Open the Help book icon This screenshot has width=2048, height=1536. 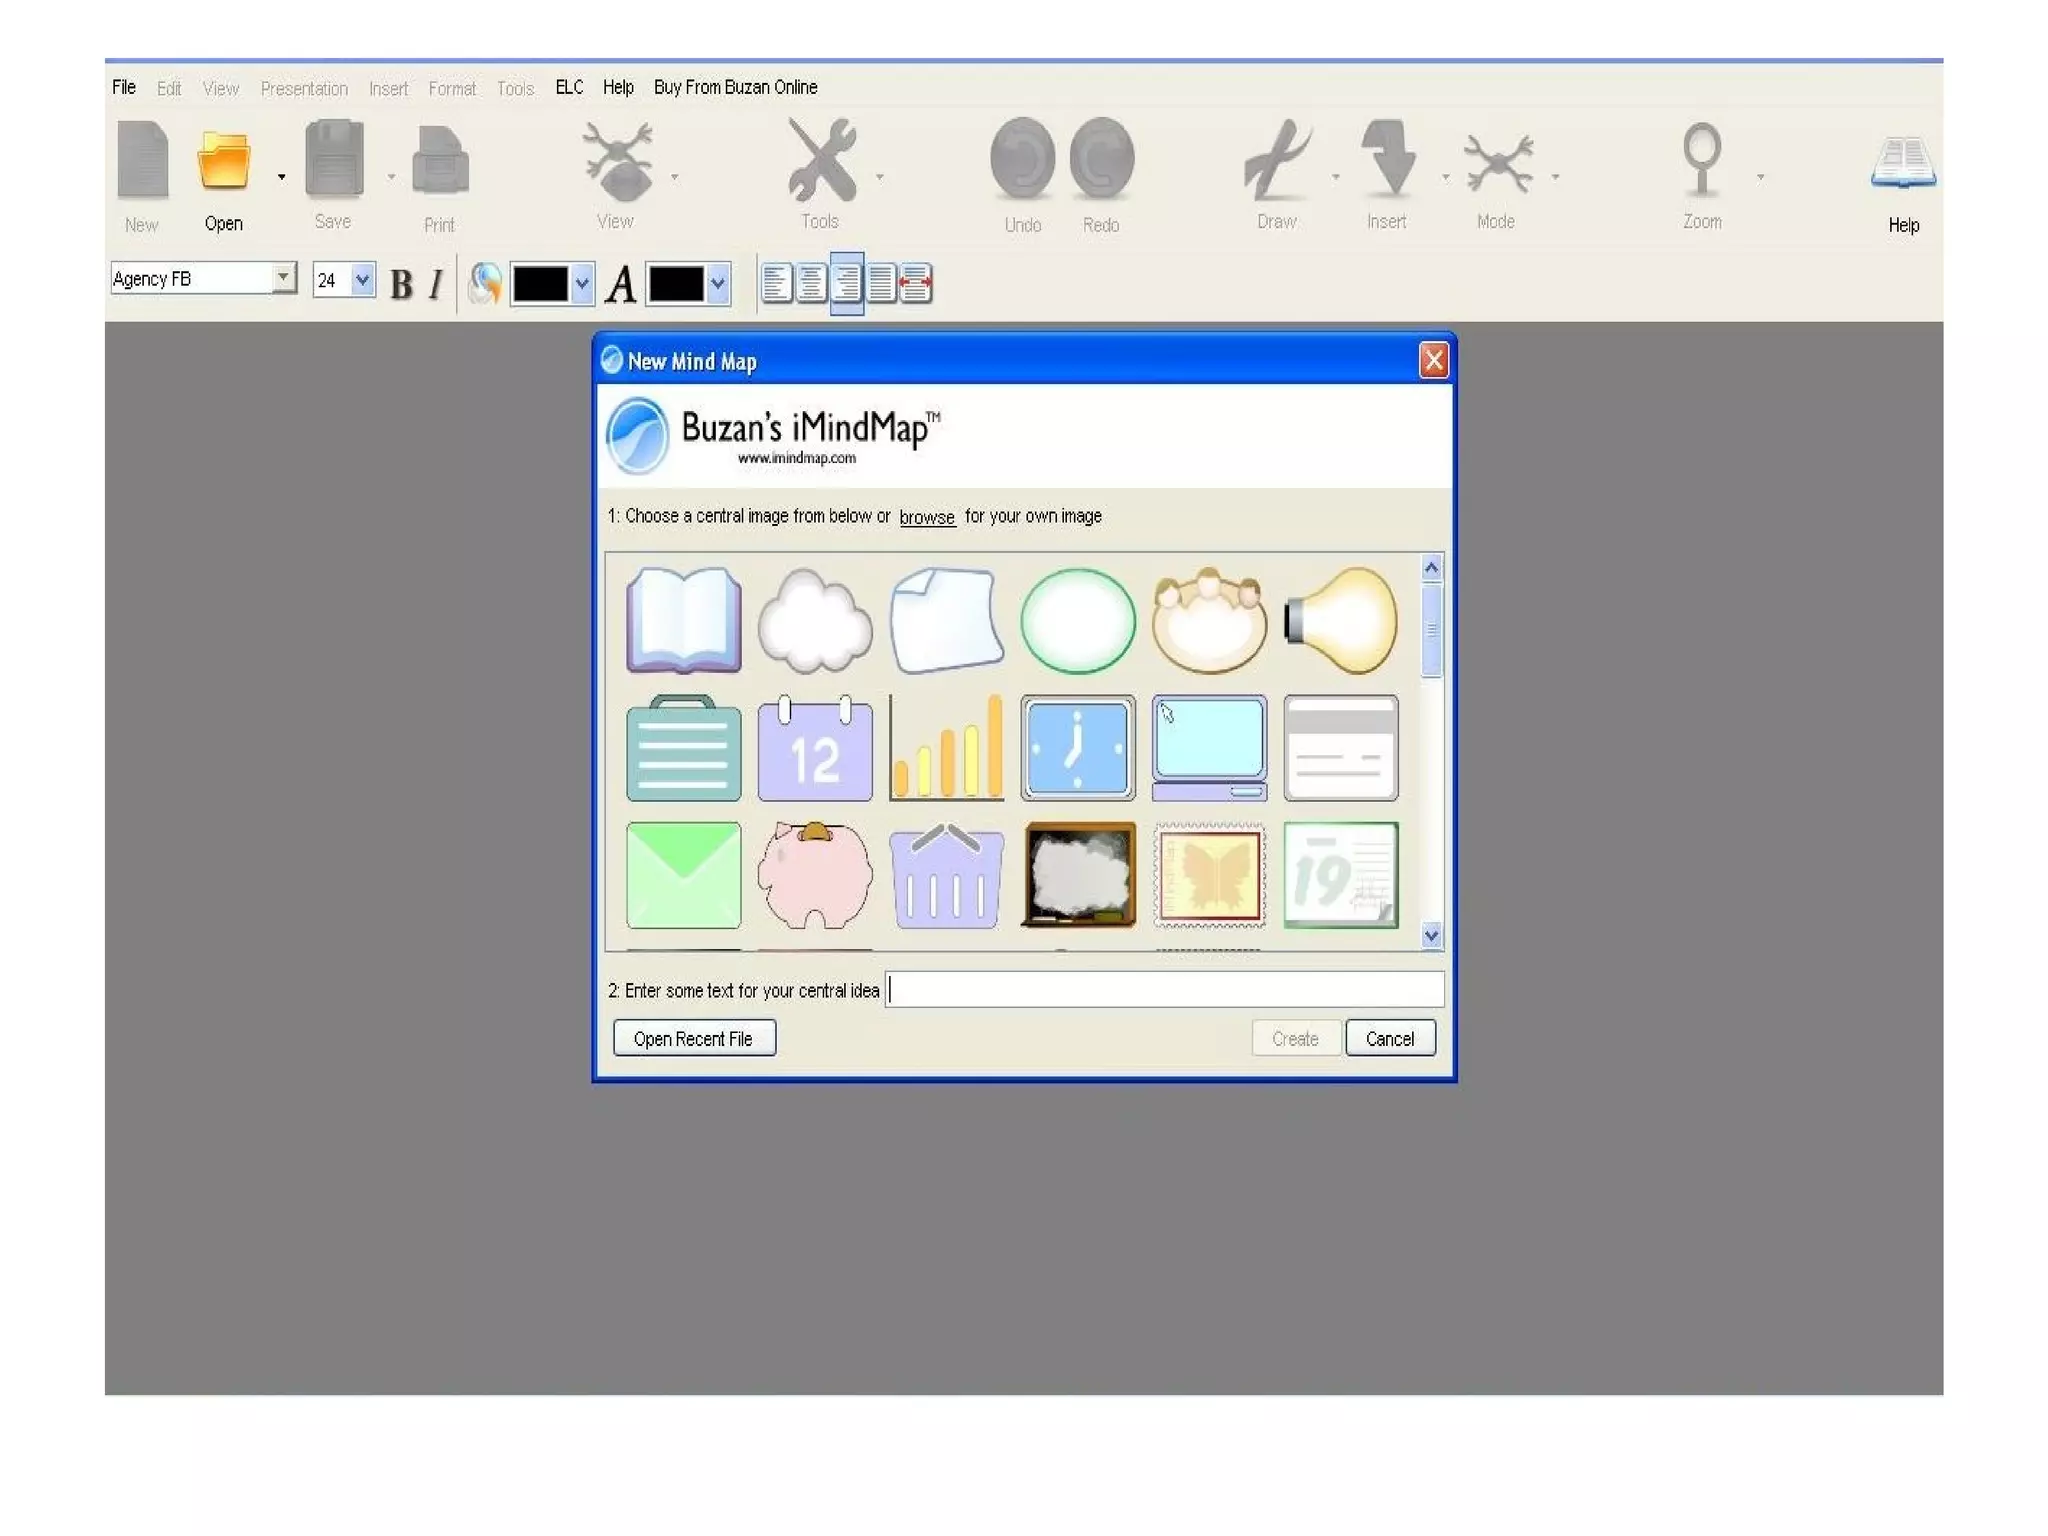pos(1902,163)
